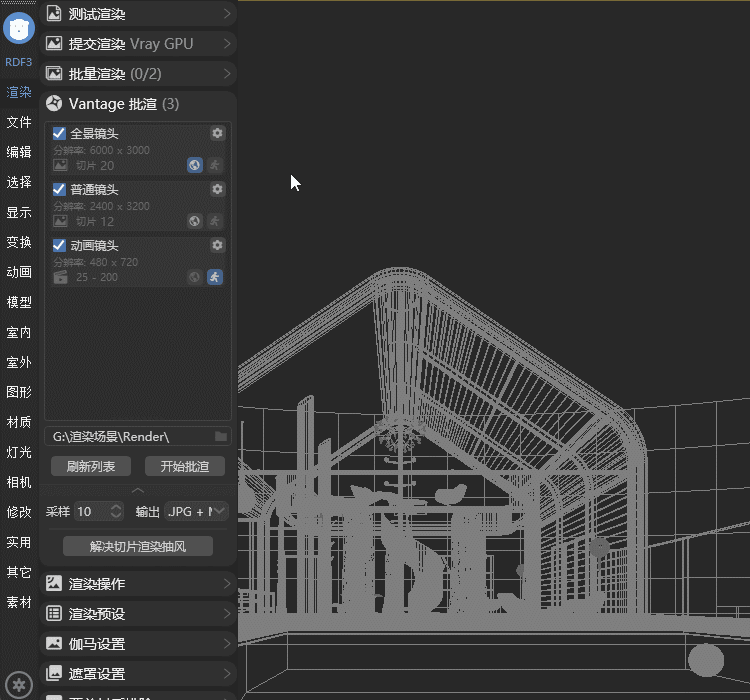750x700 pixels.
Task: Switch to the 材质 sidebar tab
Action: point(19,422)
